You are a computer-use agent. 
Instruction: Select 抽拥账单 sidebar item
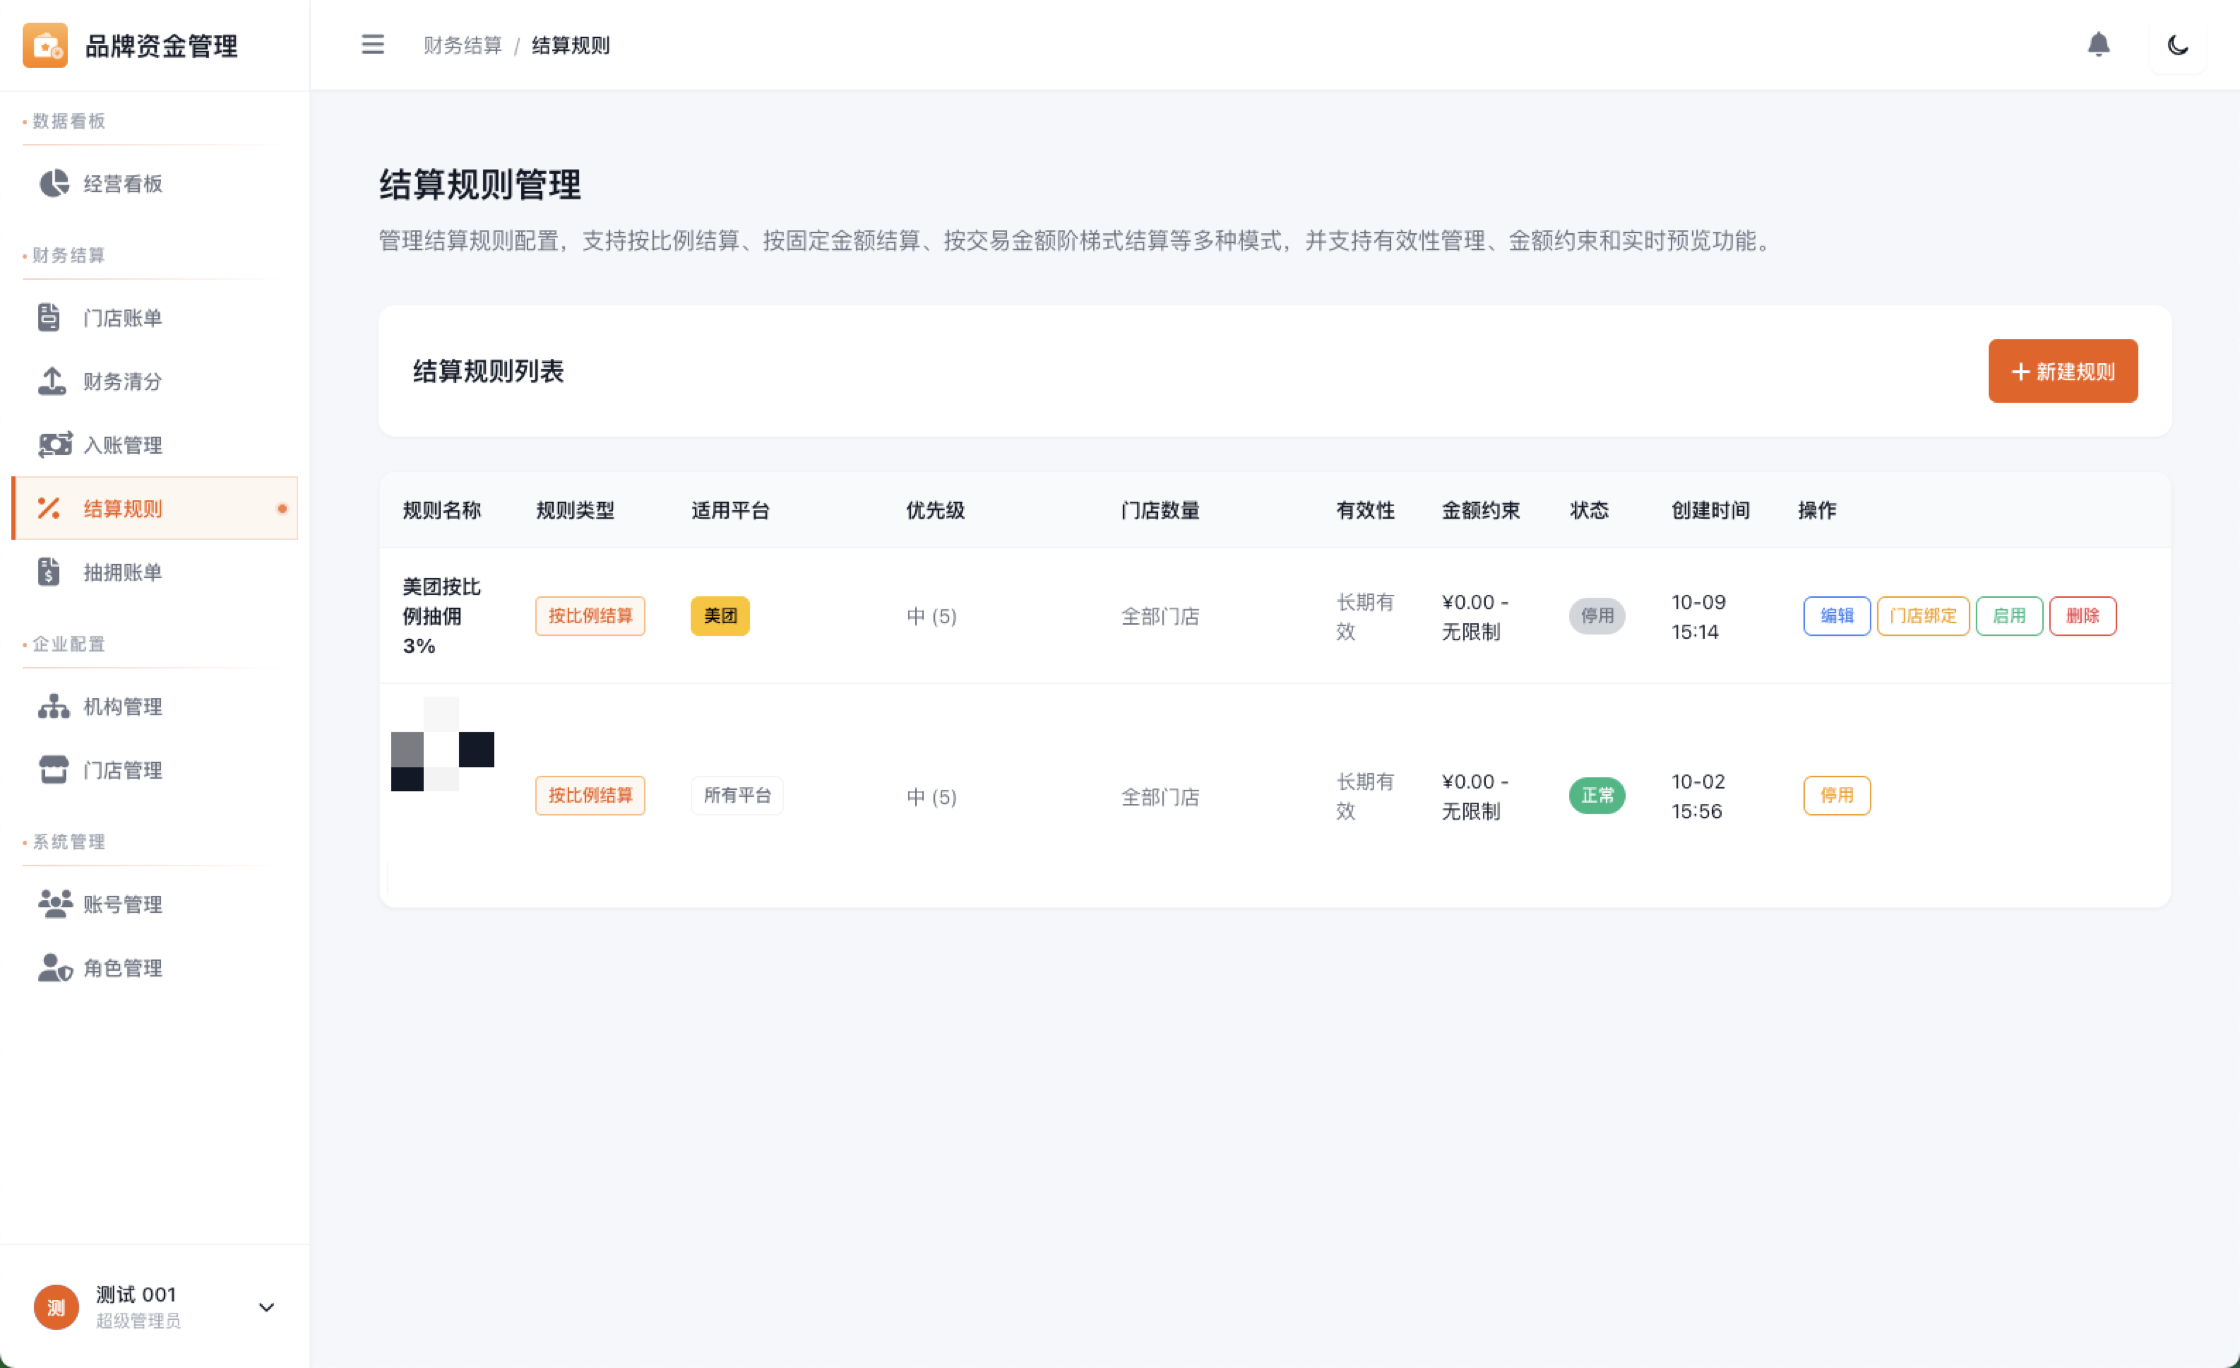tap(122, 572)
